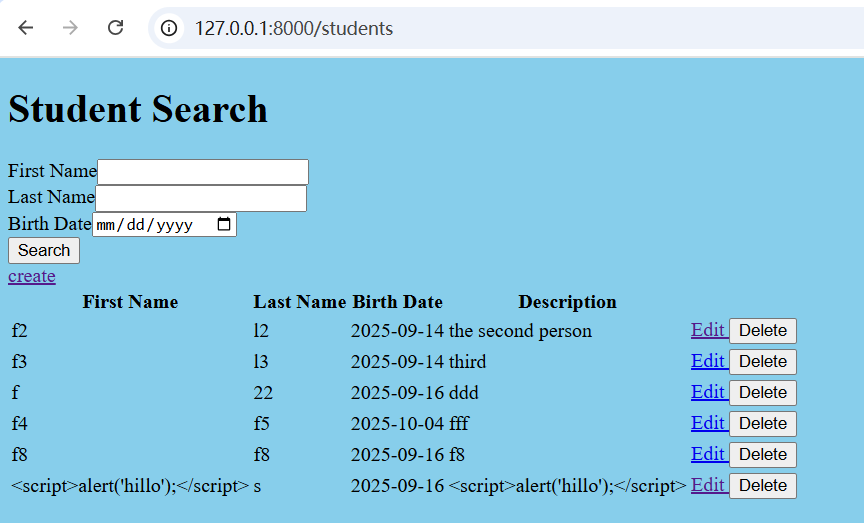Delete the f4 student
This screenshot has width=864, height=523.
tap(763, 423)
